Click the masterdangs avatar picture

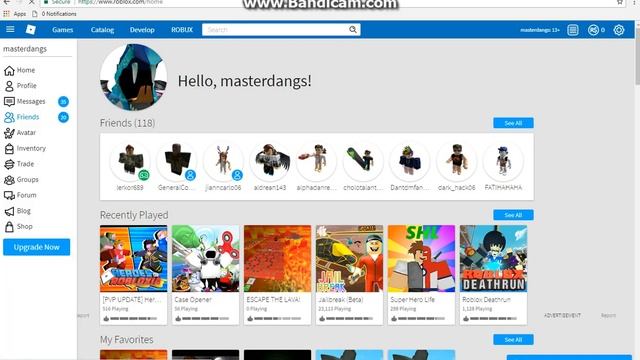(133, 78)
